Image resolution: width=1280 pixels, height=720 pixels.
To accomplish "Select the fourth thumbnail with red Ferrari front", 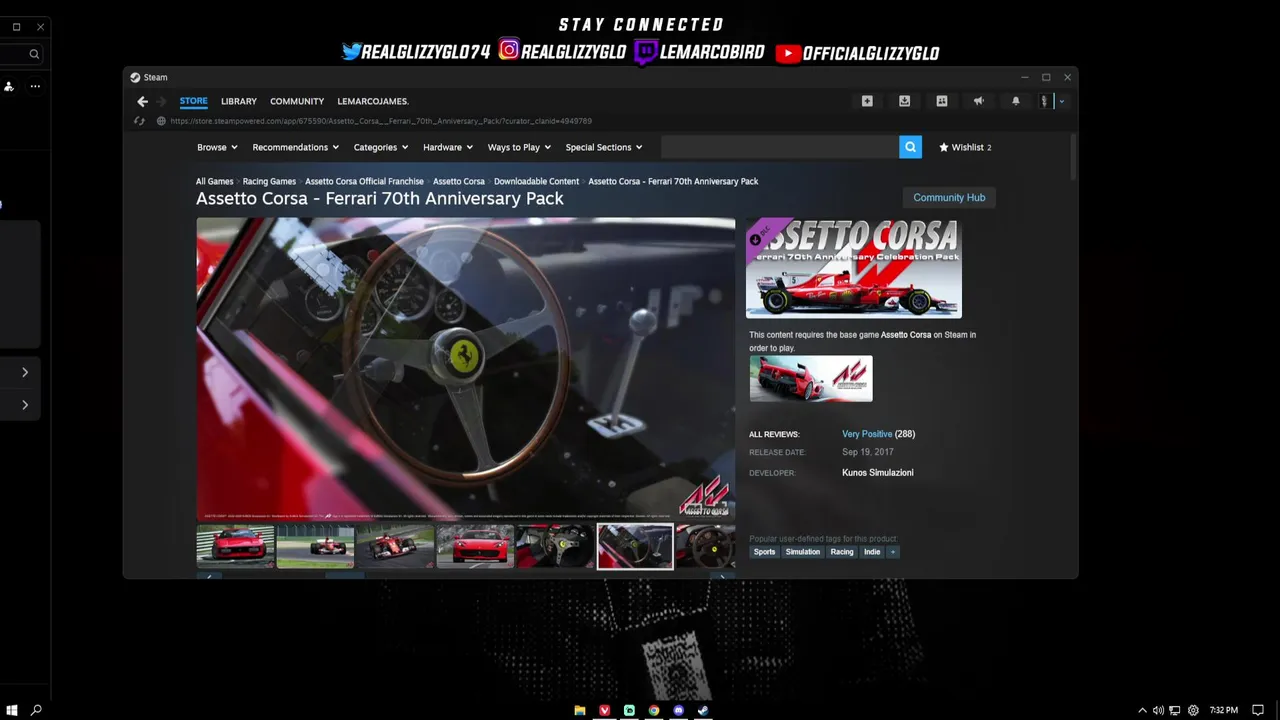I will tap(475, 546).
